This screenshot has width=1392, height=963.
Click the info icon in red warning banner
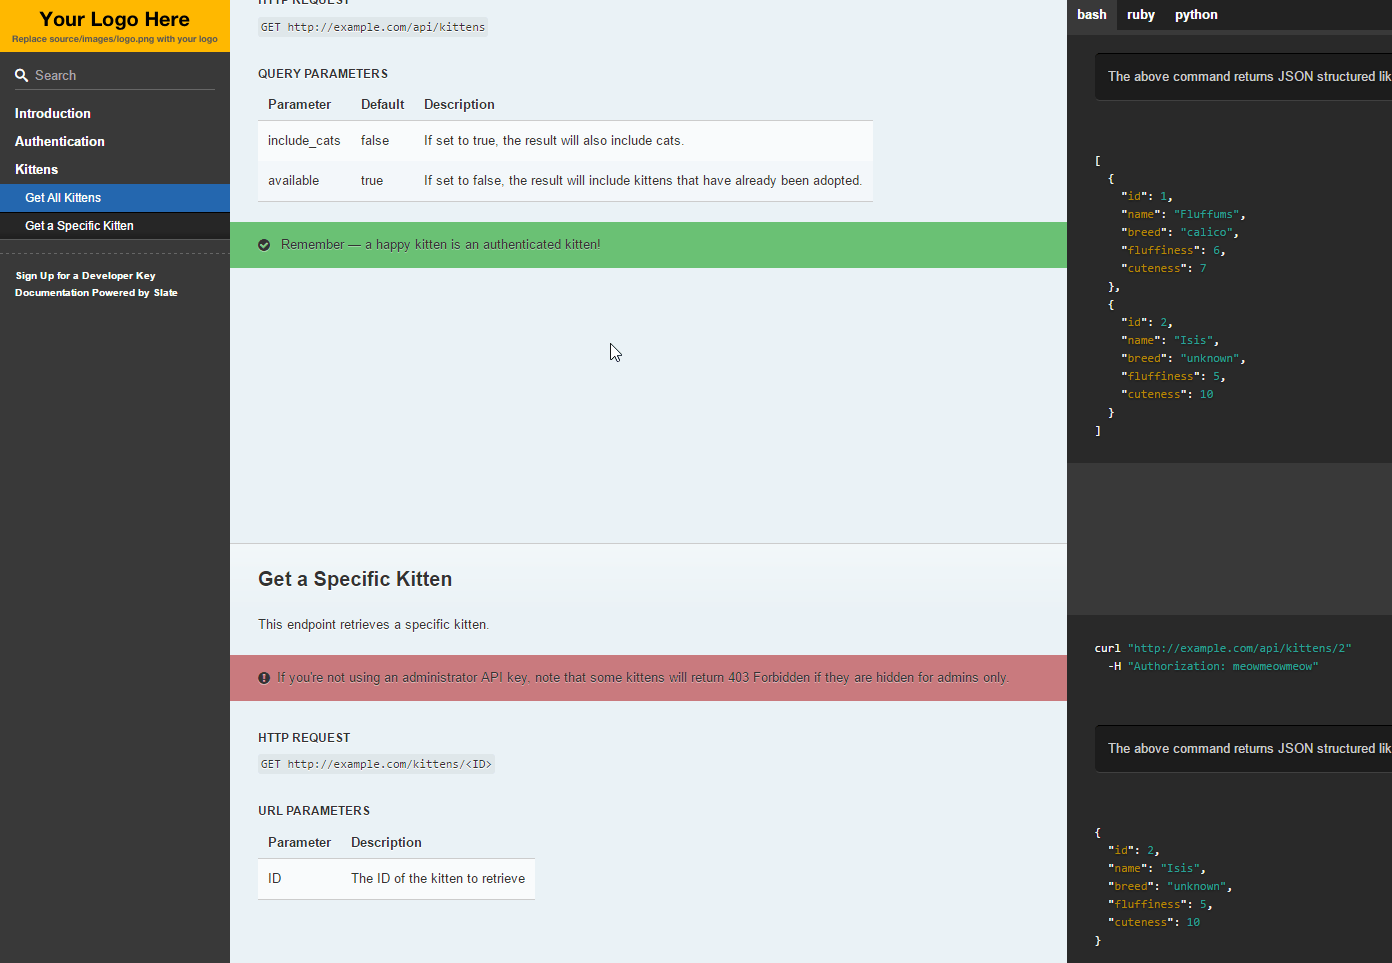(263, 677)
